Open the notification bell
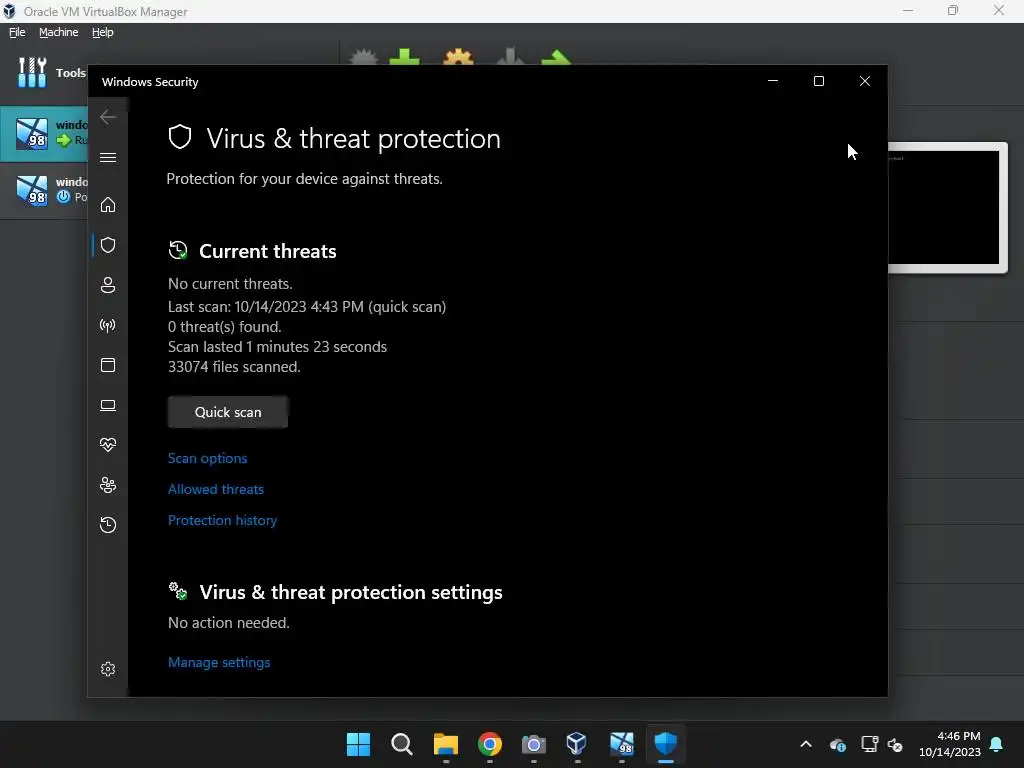1024x768 pixels. pyautogui.click(x=997, y=744)
